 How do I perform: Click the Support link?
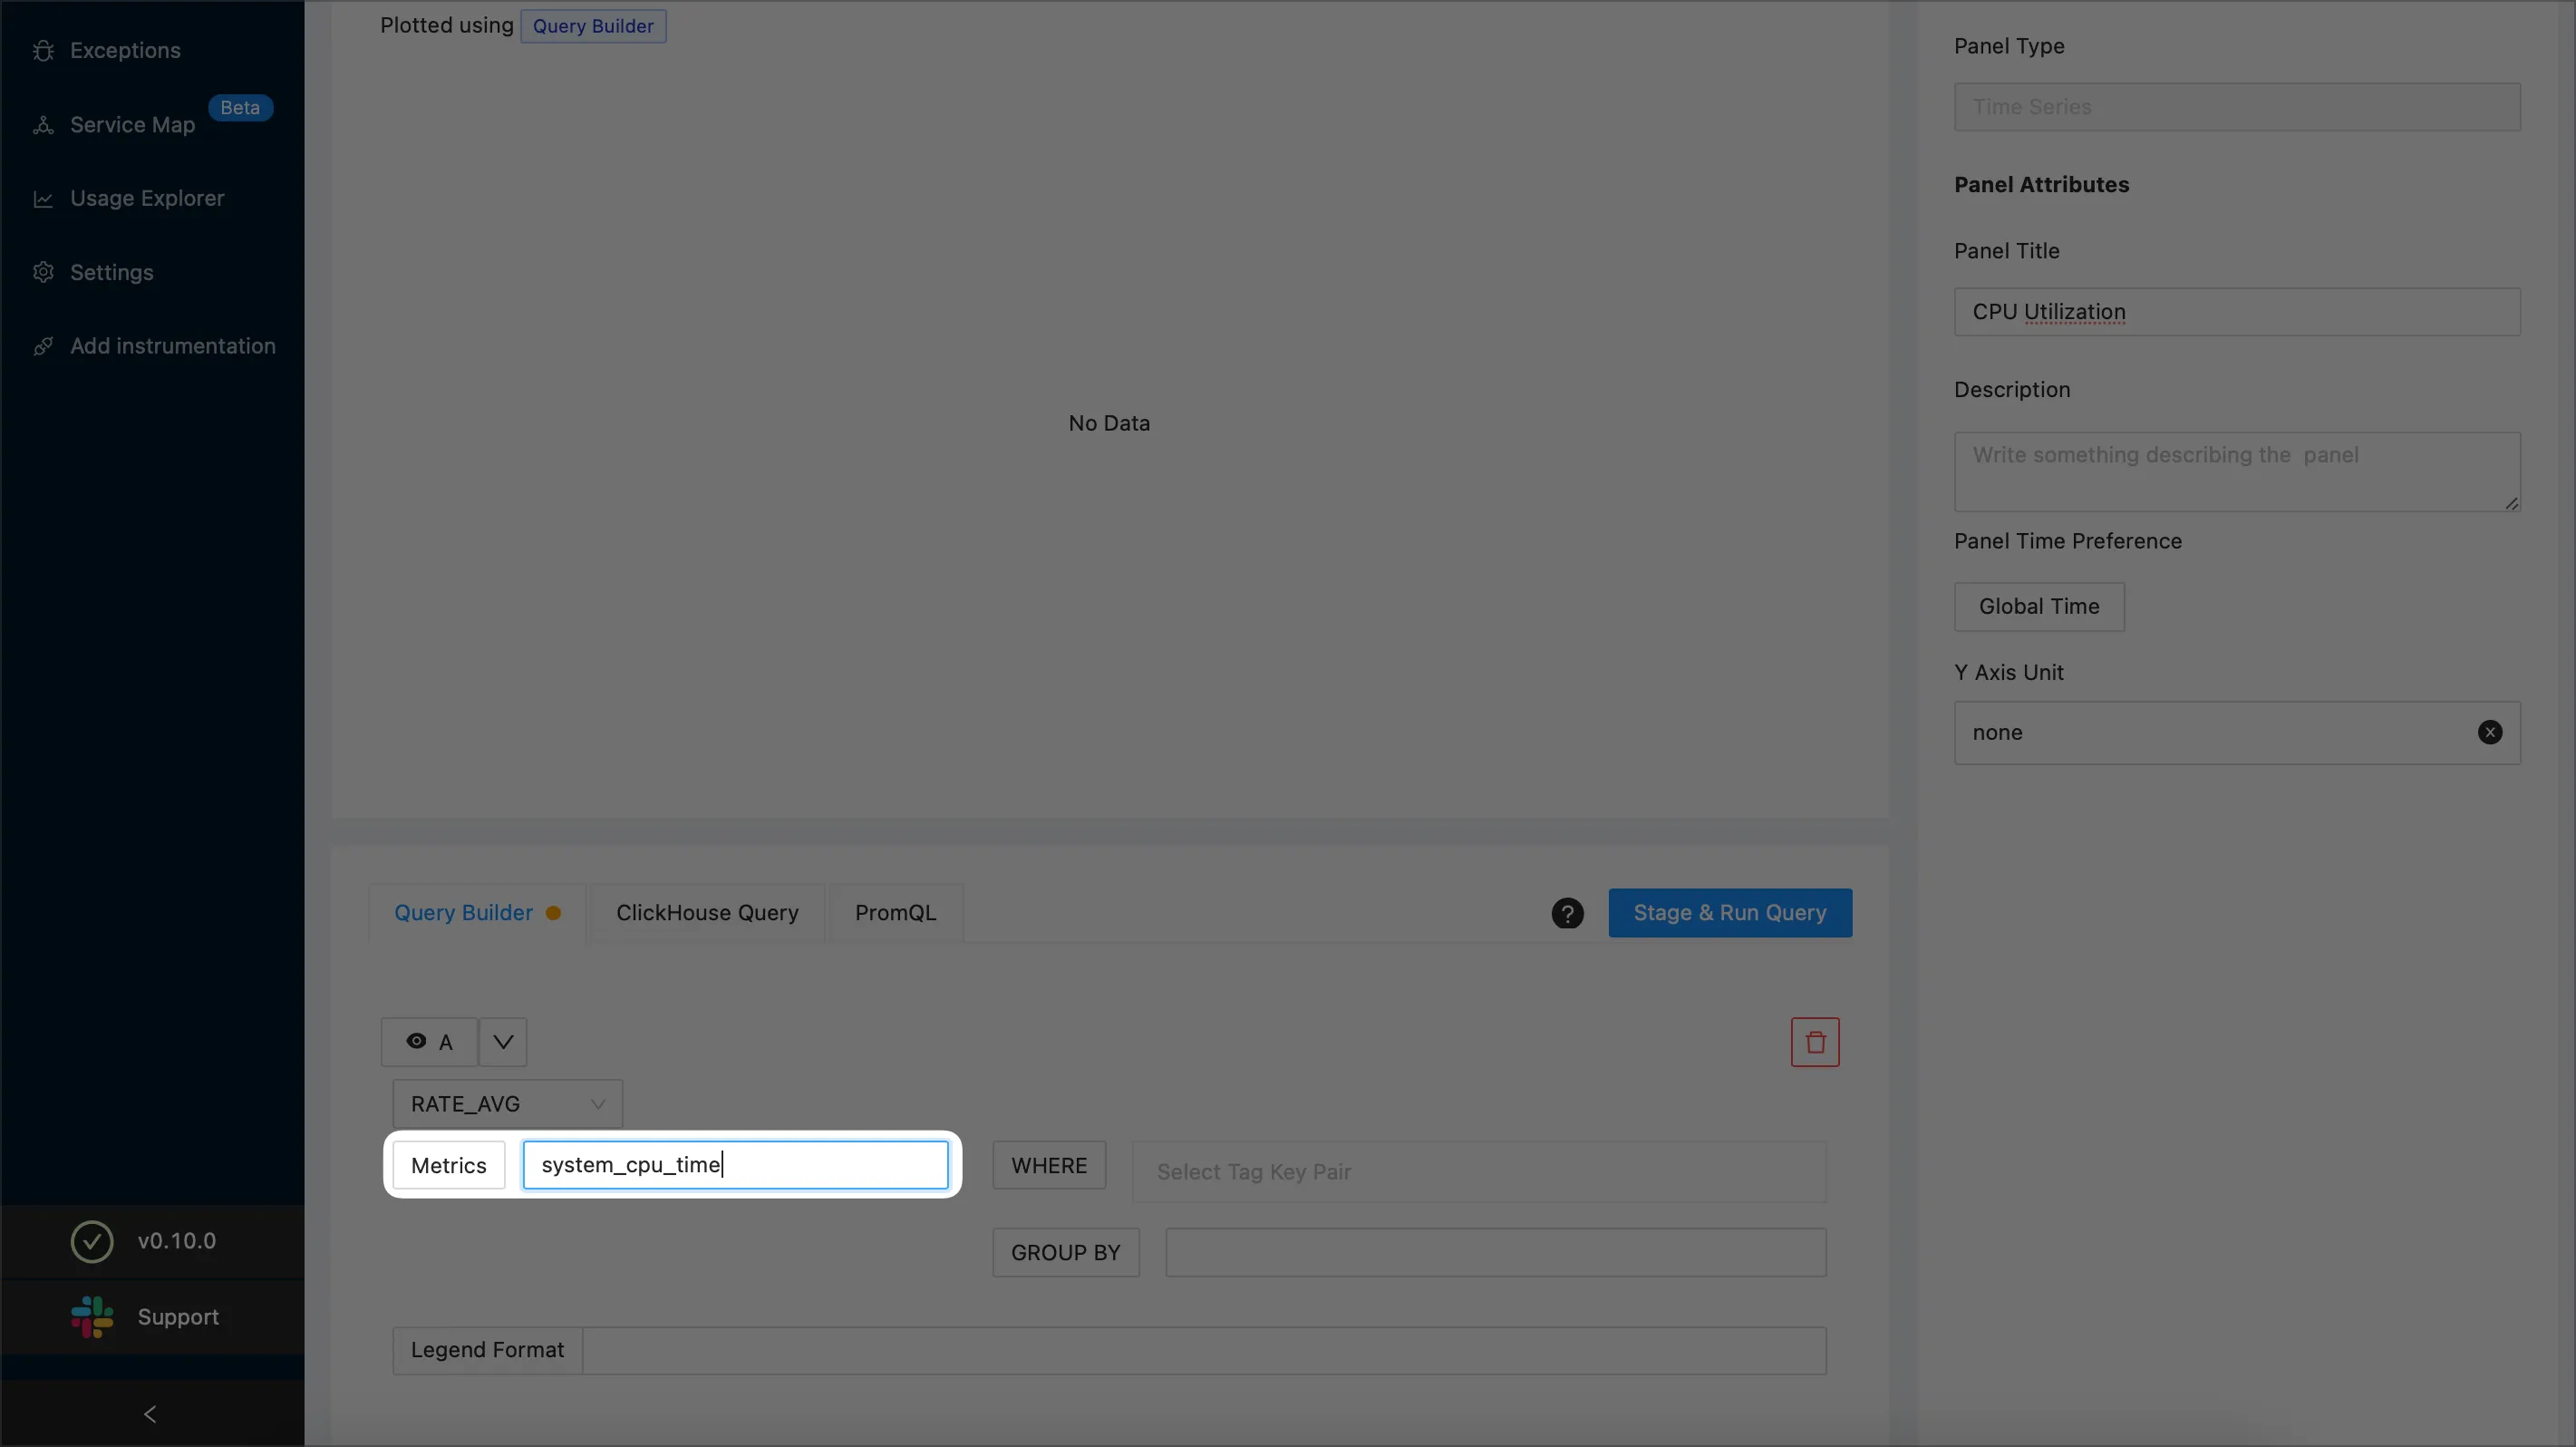point(178,1317)
